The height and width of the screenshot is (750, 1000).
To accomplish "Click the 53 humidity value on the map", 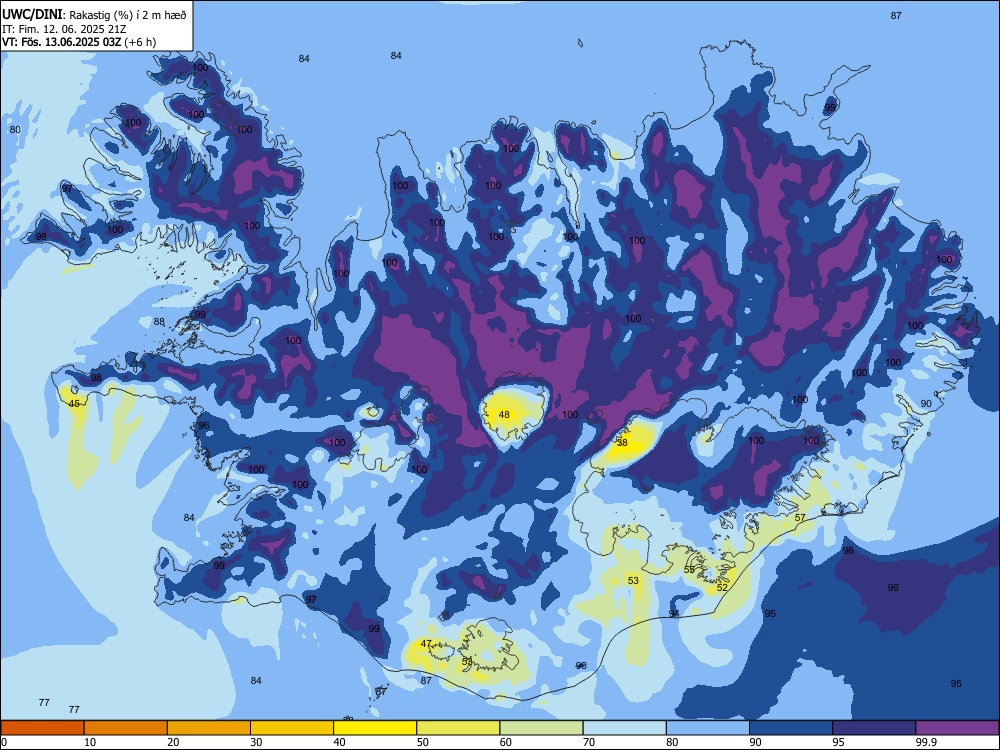I will point(633,580).
